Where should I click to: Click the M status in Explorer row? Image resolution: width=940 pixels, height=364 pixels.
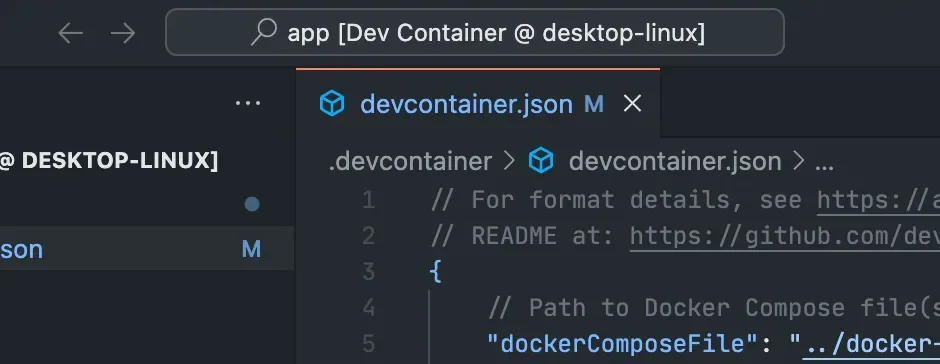click(251, 249)
